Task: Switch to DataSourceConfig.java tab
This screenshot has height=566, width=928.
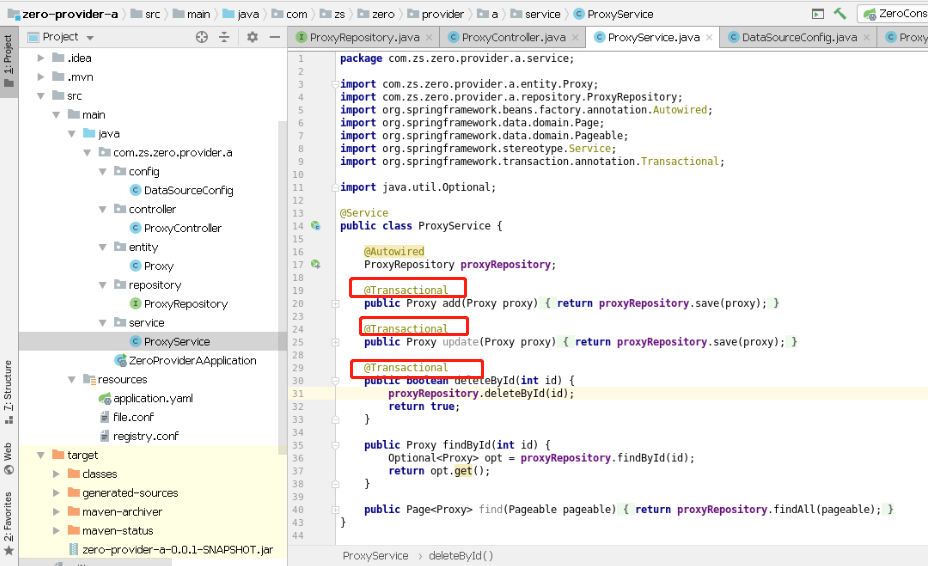Action: pyautogui.click(x=799, y=37)
